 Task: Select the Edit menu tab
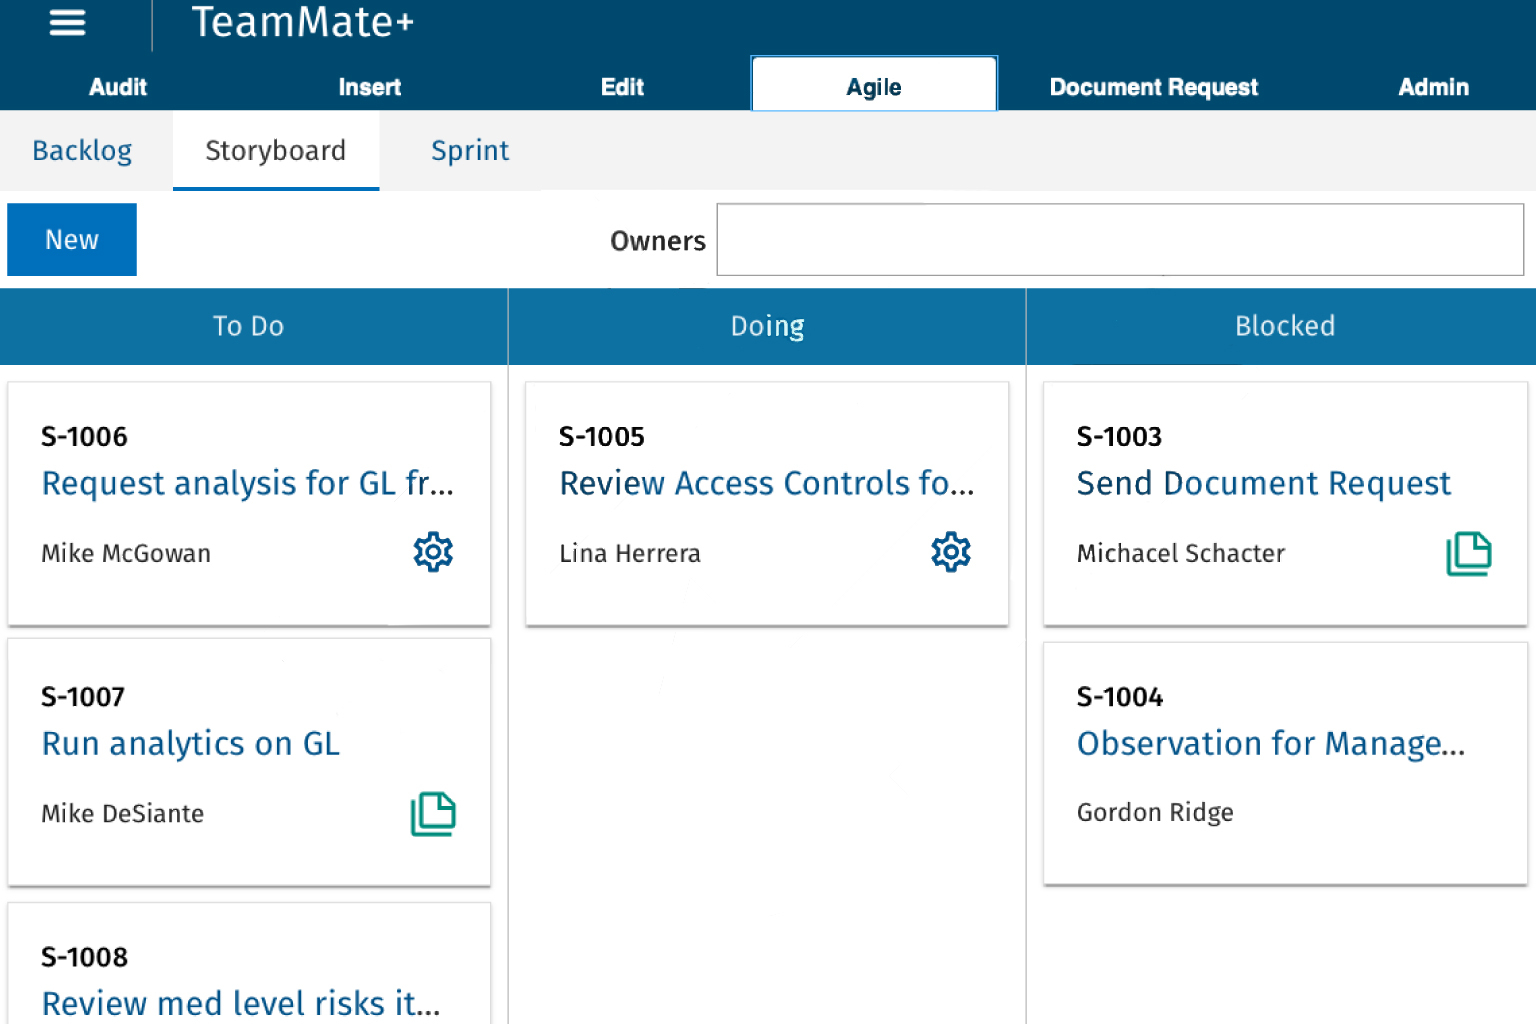(622, 87)
